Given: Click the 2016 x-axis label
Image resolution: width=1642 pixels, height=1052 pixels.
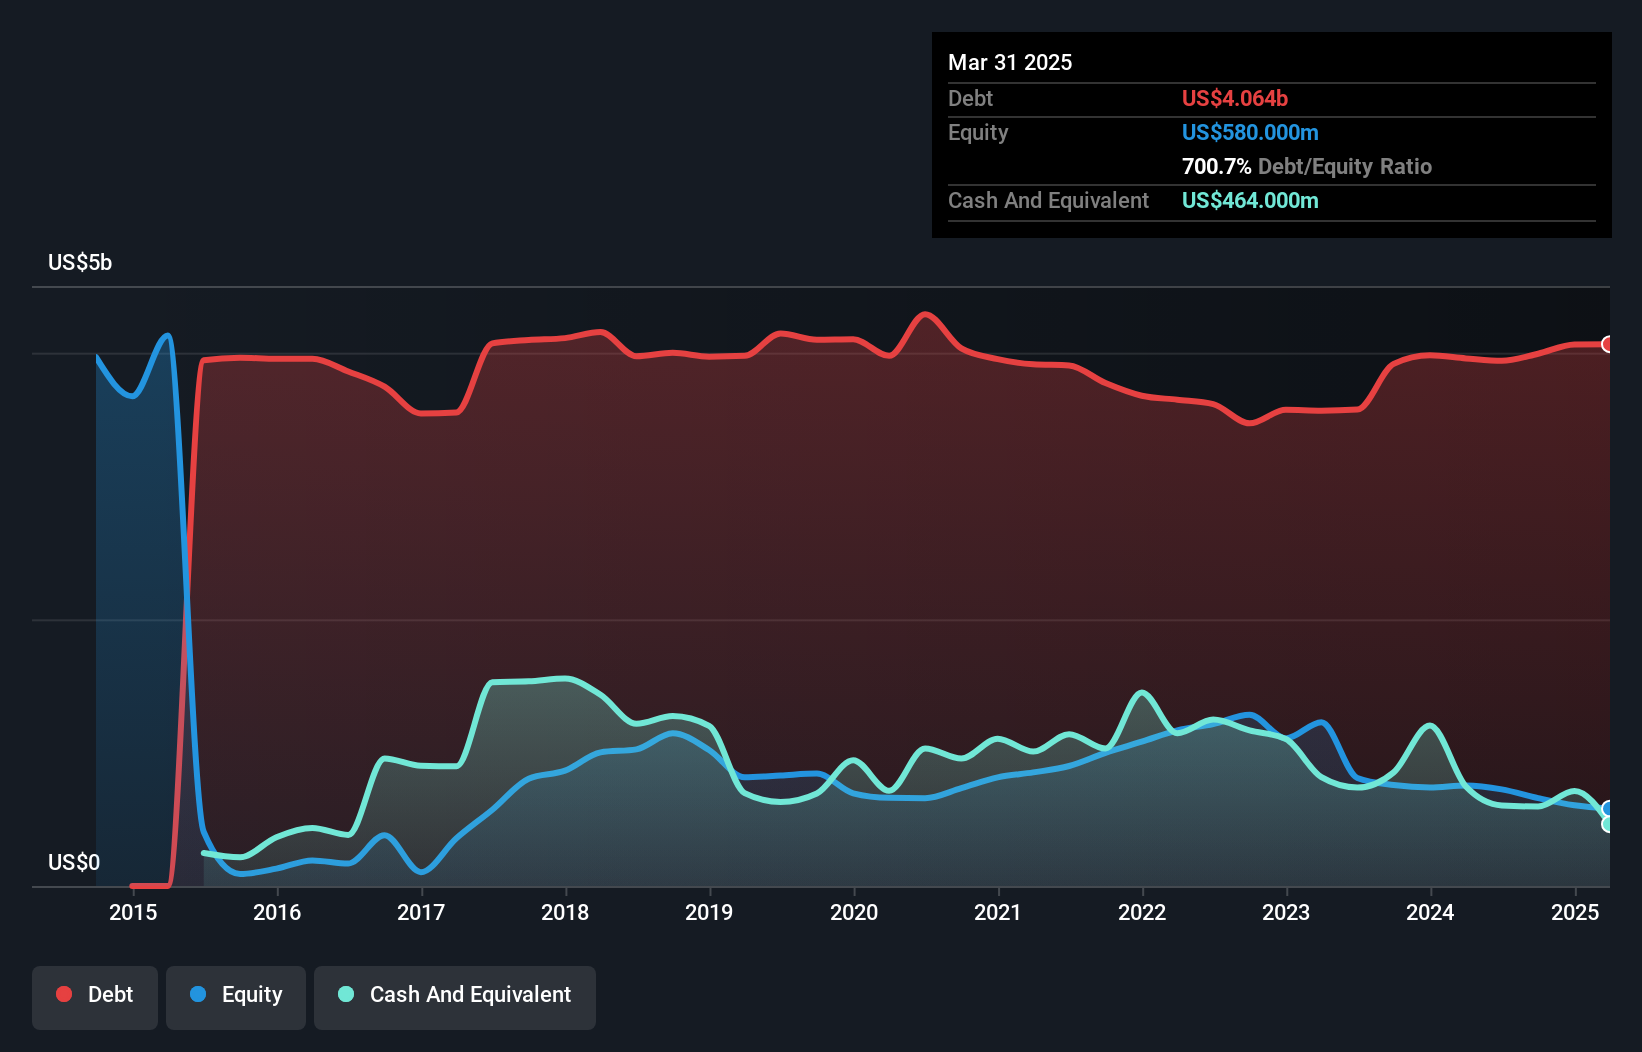Looking at the screenshot, I should [x=277, y=912].
